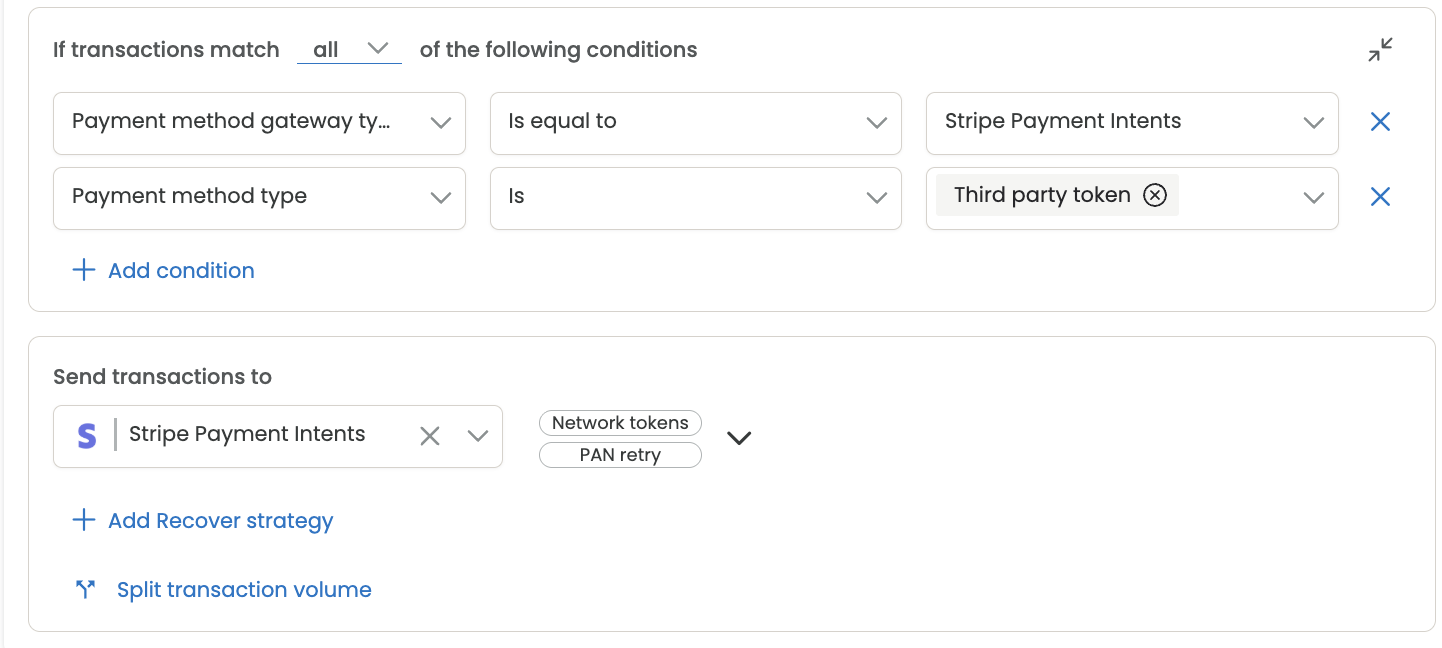Click the Stripe S logo icon
1442x648 pixels.
click(87, 435)
